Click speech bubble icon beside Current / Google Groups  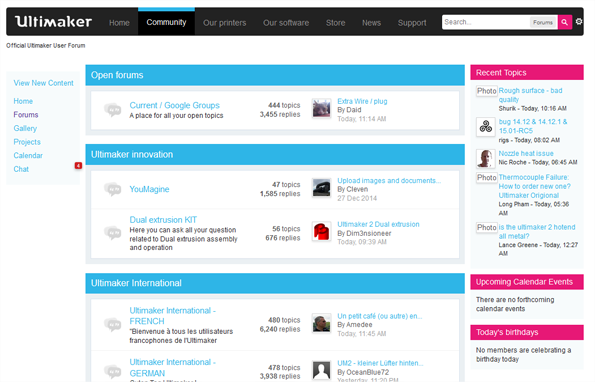113,110
